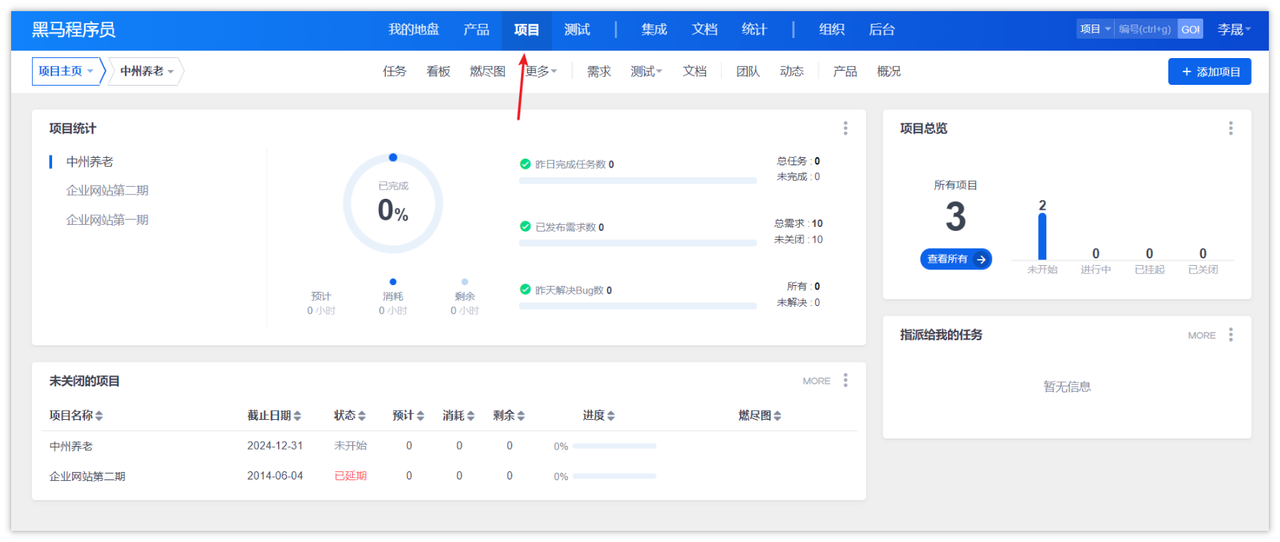The width and height of the screenshot is (1280, 542).
Task: Click the green check beside 昨日完成任务数
Action: point(525,164)
